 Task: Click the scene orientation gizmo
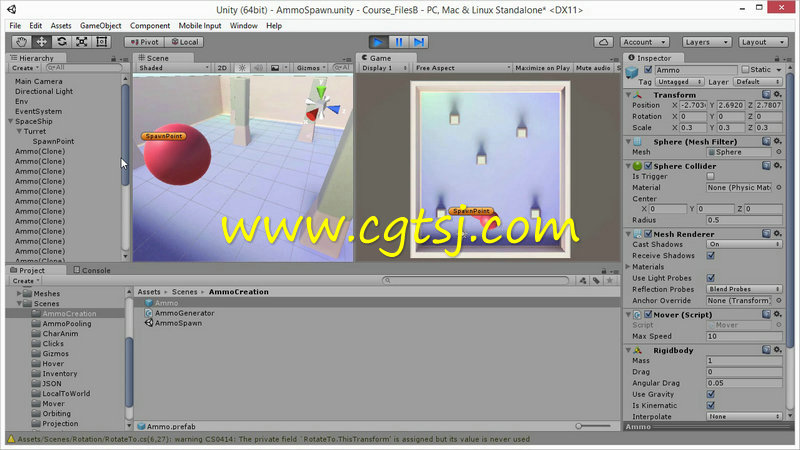(321, 105)
